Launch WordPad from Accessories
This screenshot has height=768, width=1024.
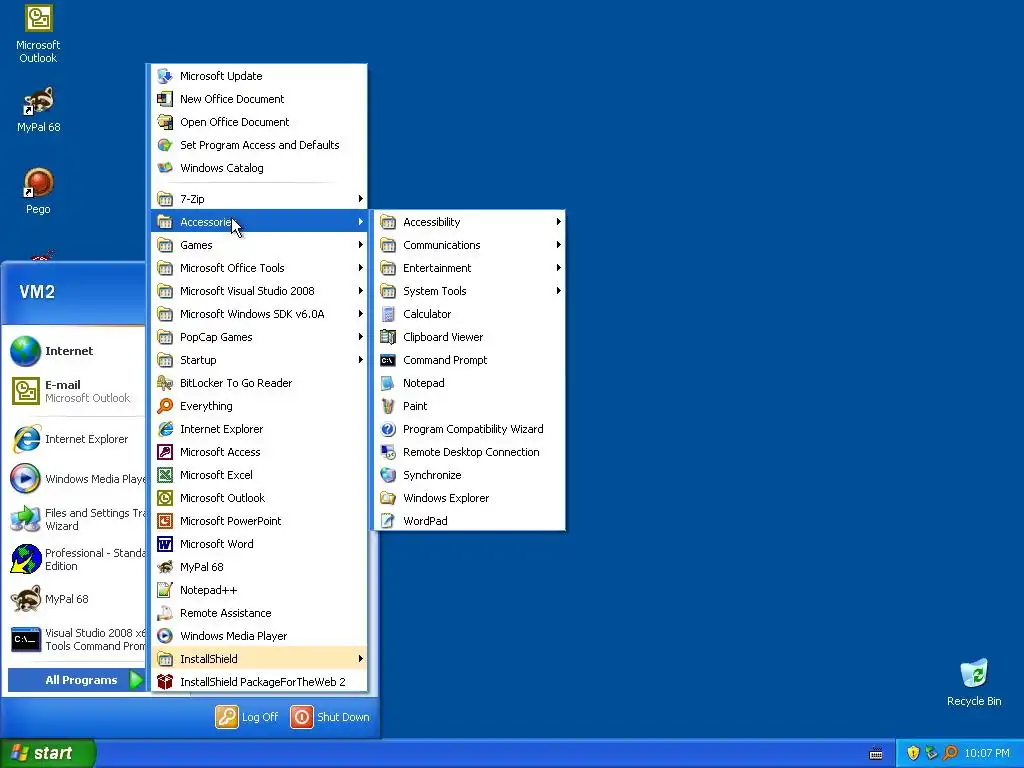pyautogui.click(x=470, y=521)
